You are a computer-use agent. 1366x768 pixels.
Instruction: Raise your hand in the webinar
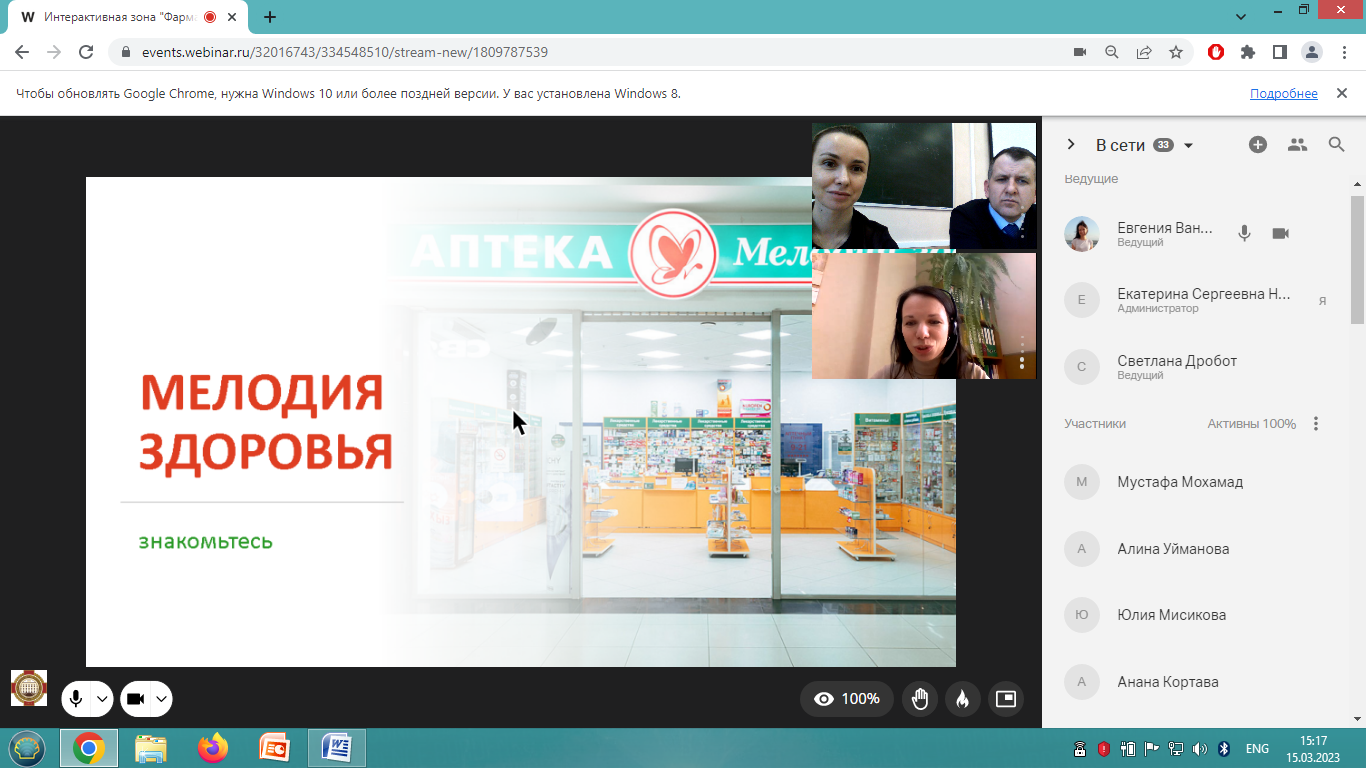[x=920, y=699]
